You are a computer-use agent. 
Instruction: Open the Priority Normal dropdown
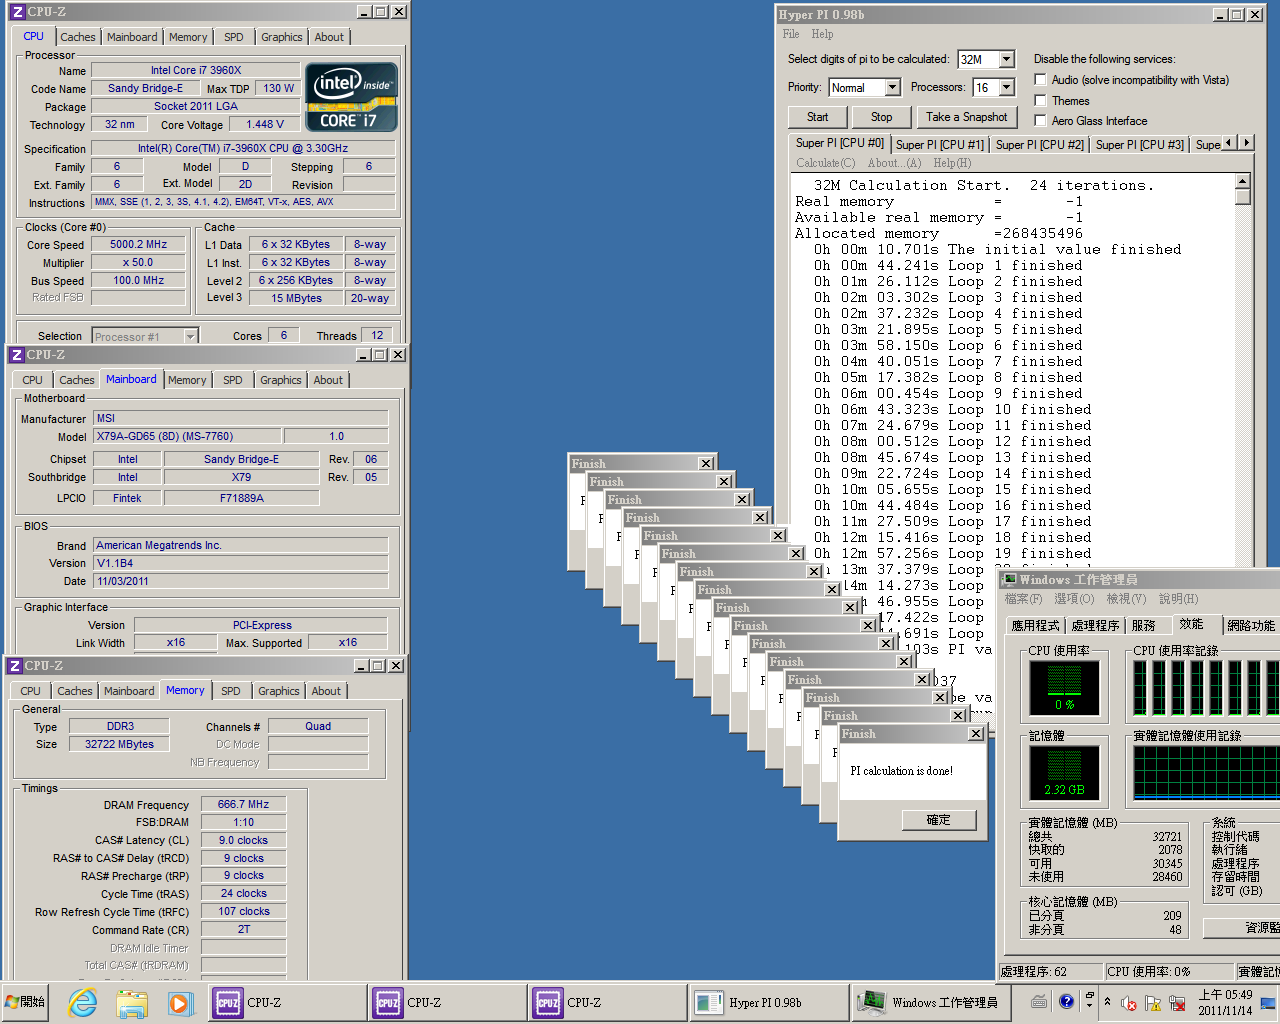point(891,88)
